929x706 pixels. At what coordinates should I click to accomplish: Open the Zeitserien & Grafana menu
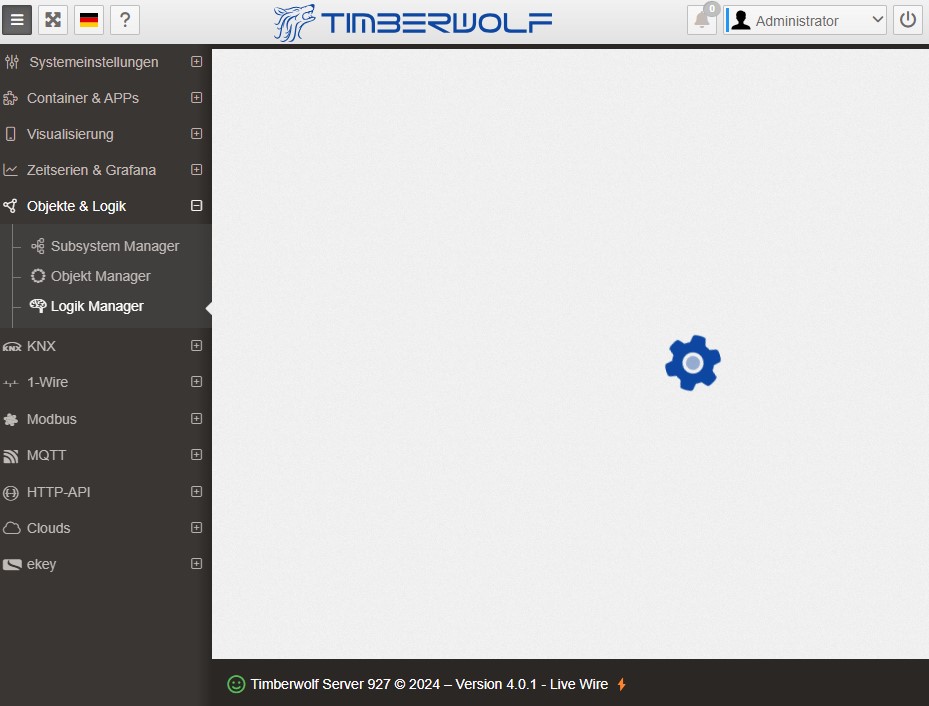coord(91,170)
